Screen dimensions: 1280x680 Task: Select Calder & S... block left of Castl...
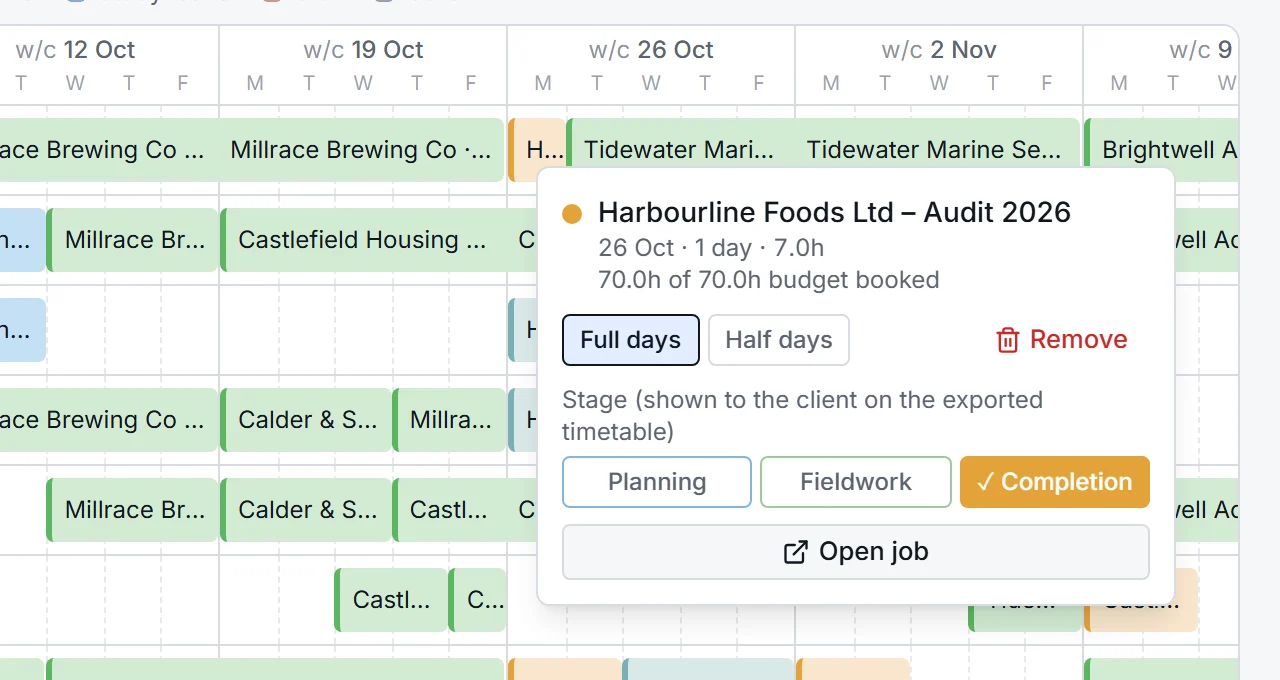click(305, 510)
